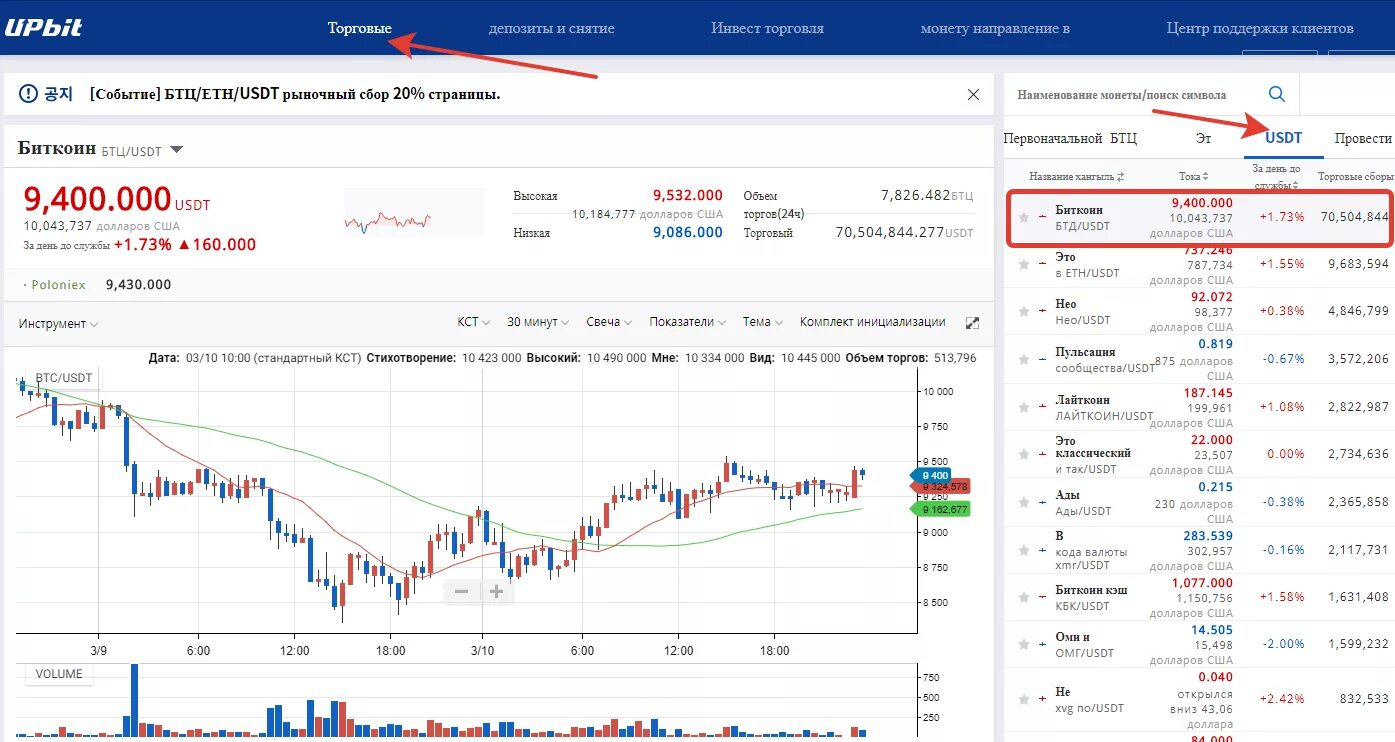Favorite the xvg/USDT row star

1024,700
